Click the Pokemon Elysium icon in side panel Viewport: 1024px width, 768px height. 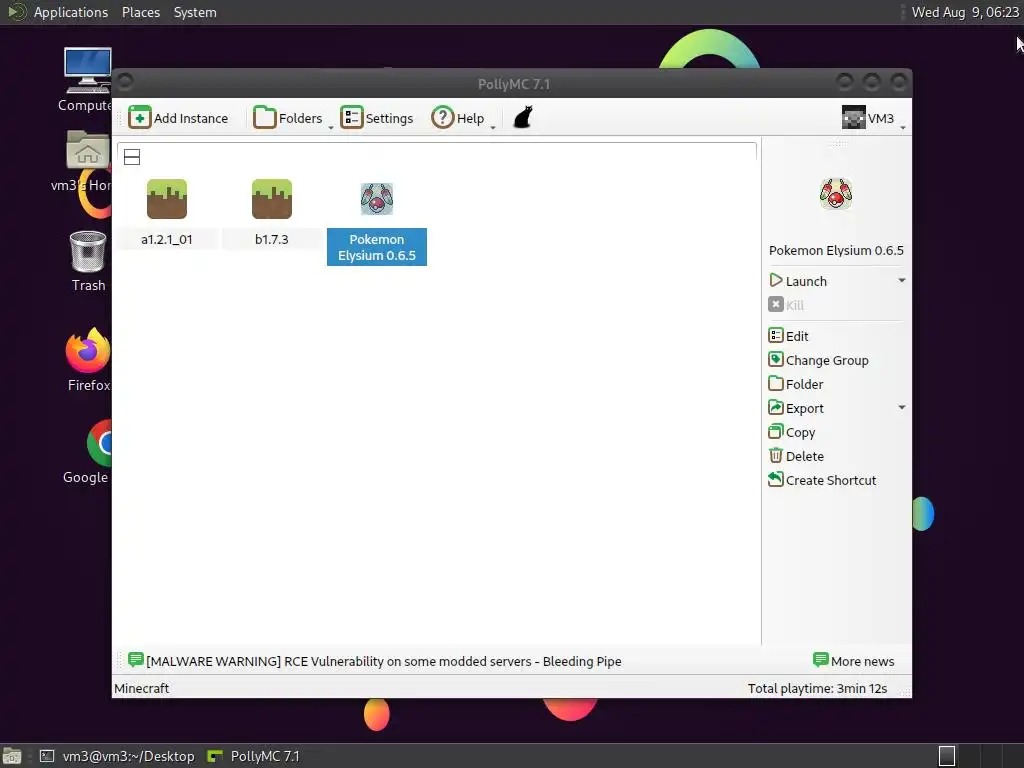click(x=836, y=194)
